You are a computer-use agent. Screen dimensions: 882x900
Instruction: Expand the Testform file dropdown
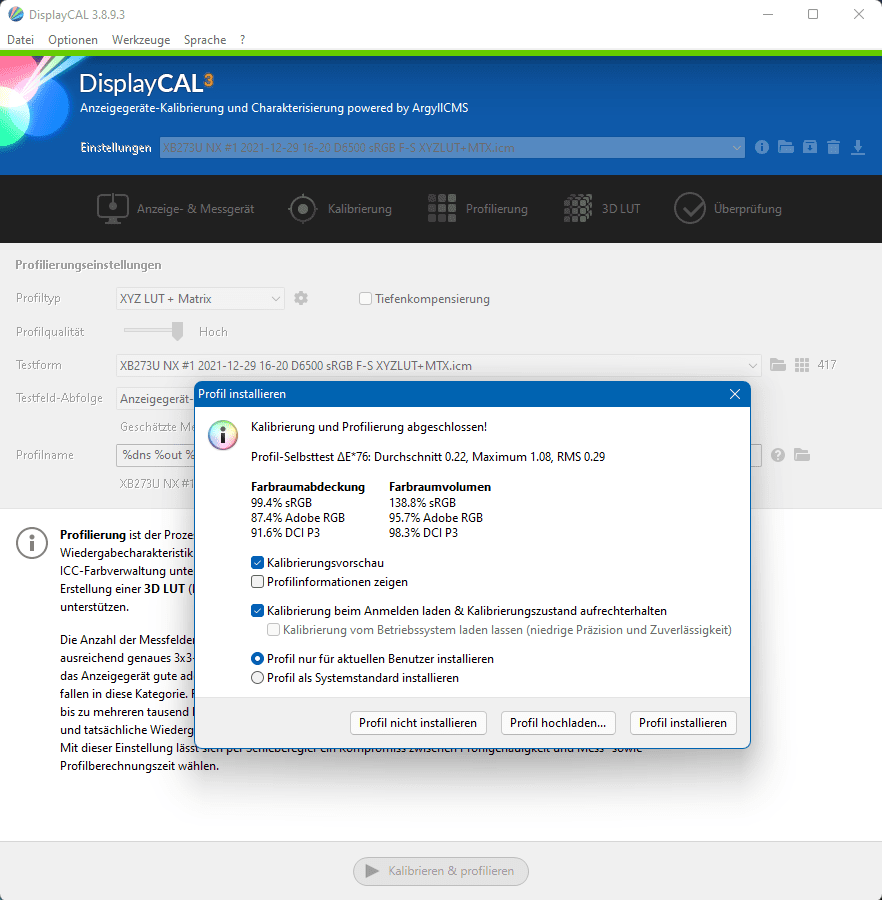[x=438, y=366]
